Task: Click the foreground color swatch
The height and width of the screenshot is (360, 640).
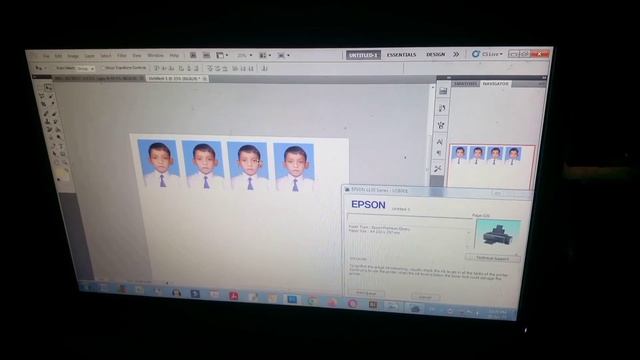Action: (60, 172)
